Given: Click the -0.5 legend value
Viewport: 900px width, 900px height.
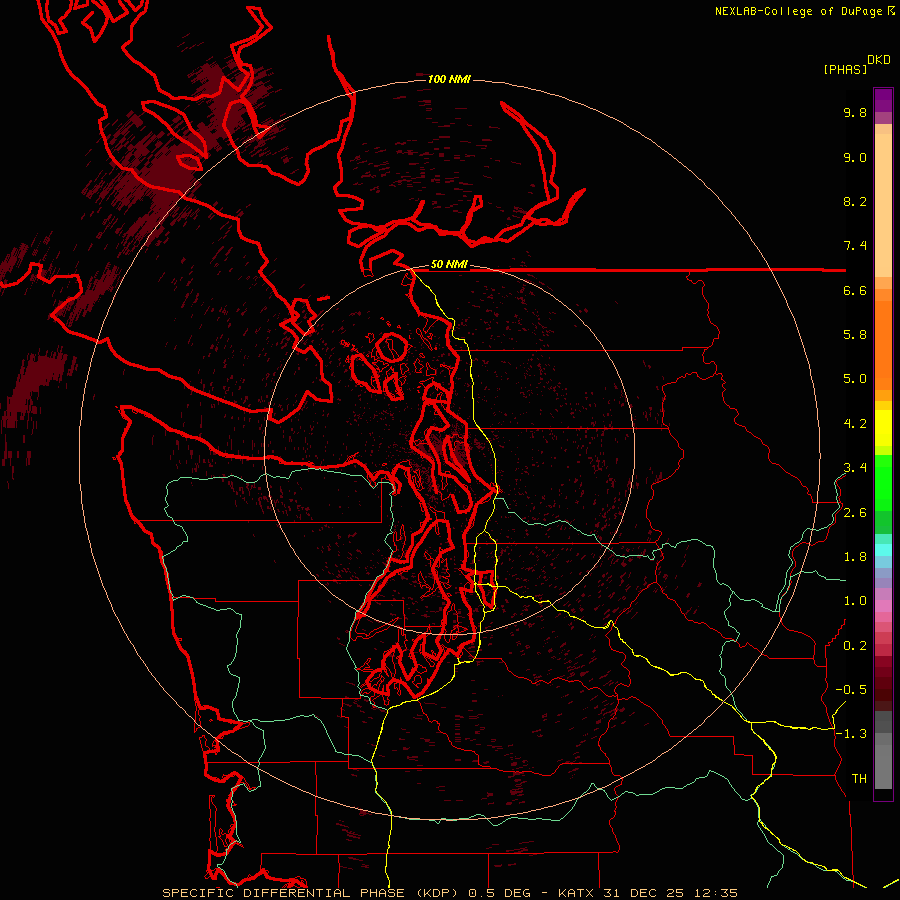Looking at the screenshot, I should point(851,690).
